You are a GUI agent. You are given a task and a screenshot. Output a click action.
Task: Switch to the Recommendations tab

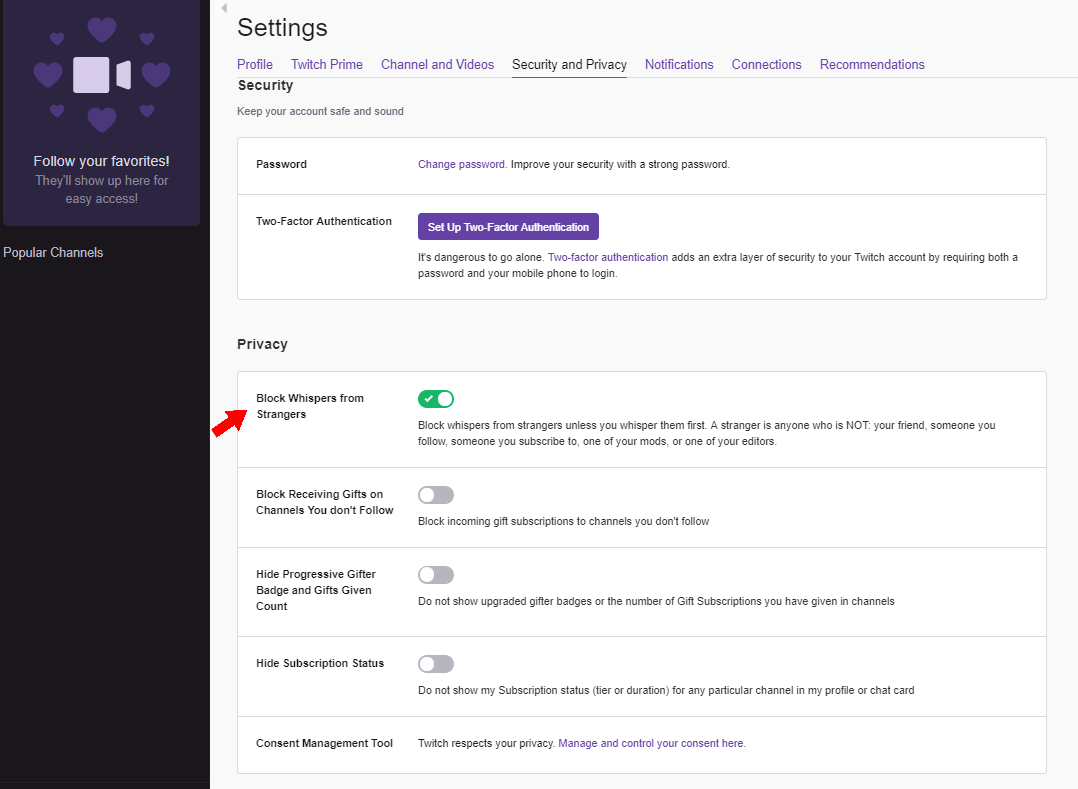point(872,65)
